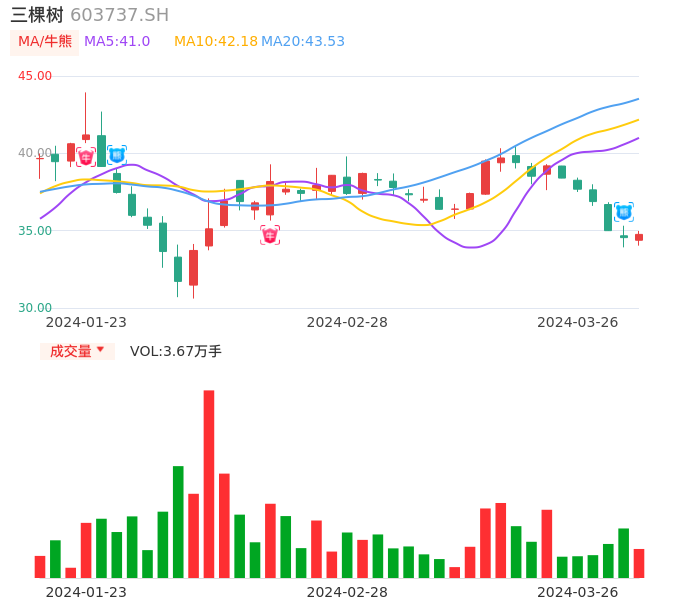Viewport: 686px width, 606px height.
Task: Toggle the MA10 line label
Action: point(215,42)
